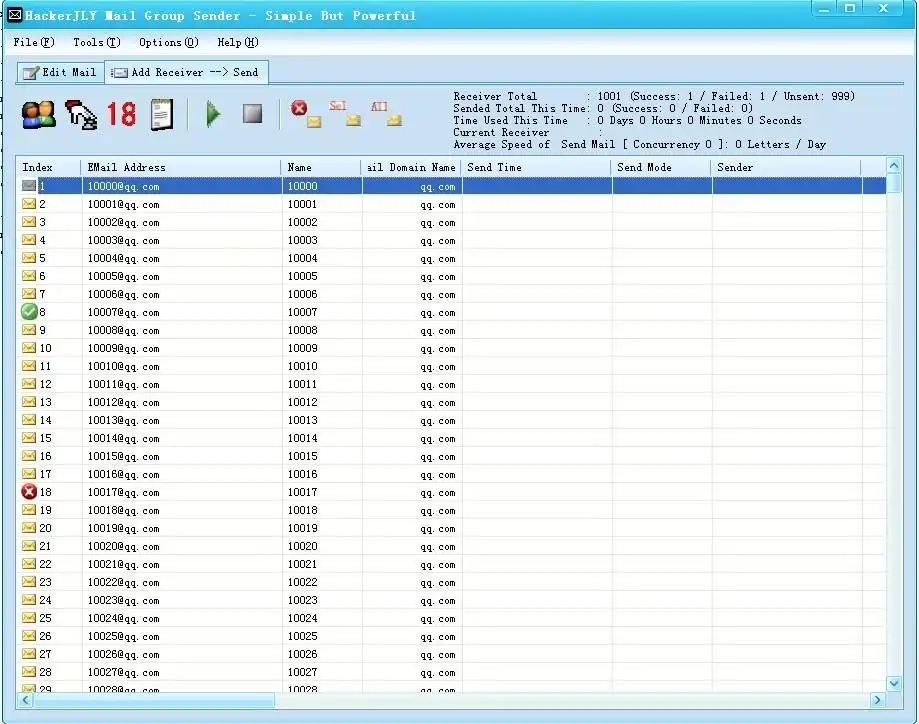Screen dimensions: 919x724
Task: Select address 10007@qq.com
Action: click(124, 312)
